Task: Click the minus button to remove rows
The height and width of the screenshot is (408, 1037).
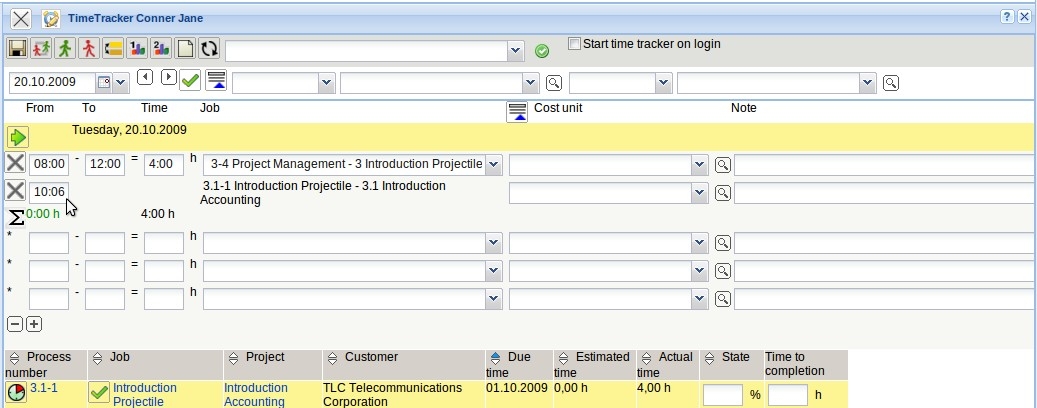Action: [15, 324]
